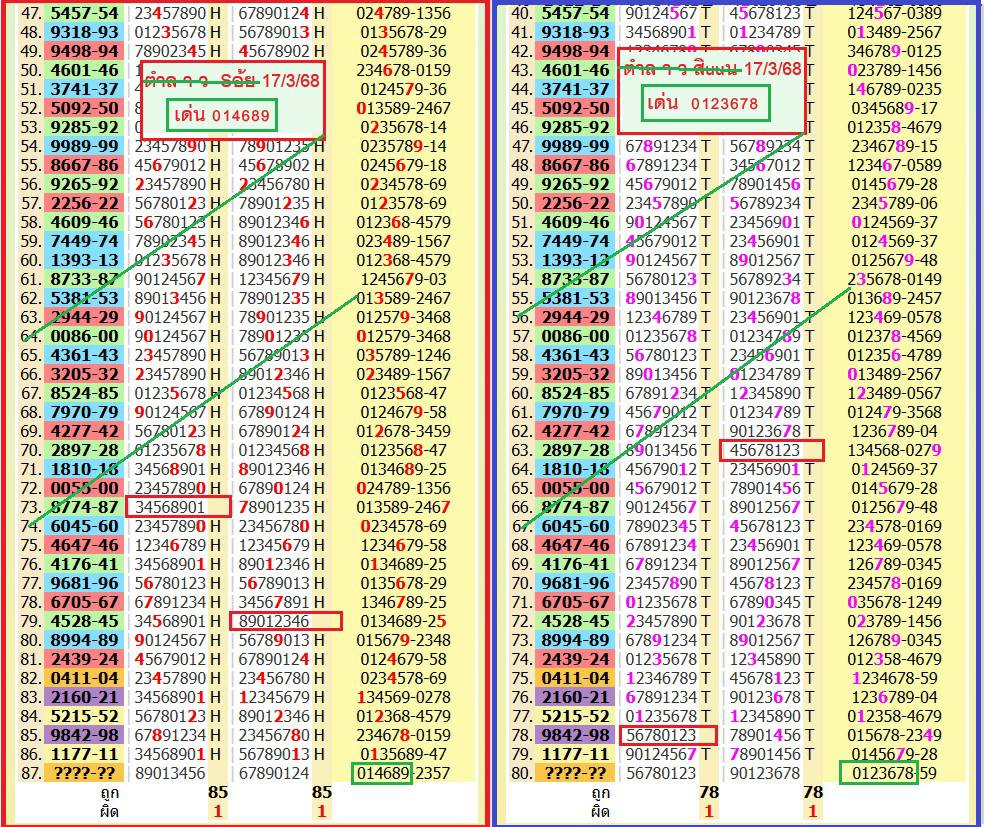Image resolution: width=984 pixels, height=827 pixels.
Task: Click the ถูก label under the left table
Action: click(111, 794)
